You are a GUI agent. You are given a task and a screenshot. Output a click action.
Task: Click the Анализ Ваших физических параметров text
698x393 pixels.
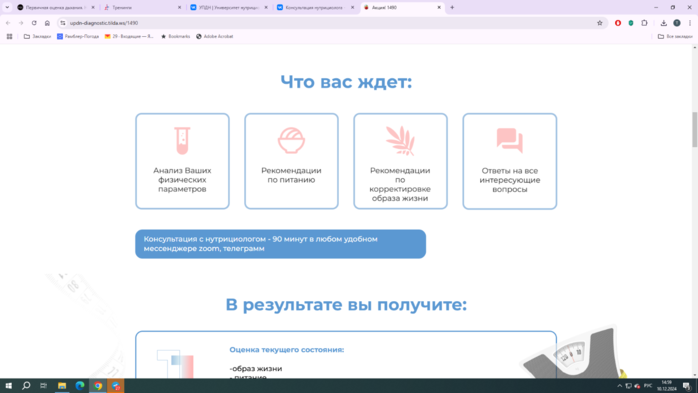(182, 180)
